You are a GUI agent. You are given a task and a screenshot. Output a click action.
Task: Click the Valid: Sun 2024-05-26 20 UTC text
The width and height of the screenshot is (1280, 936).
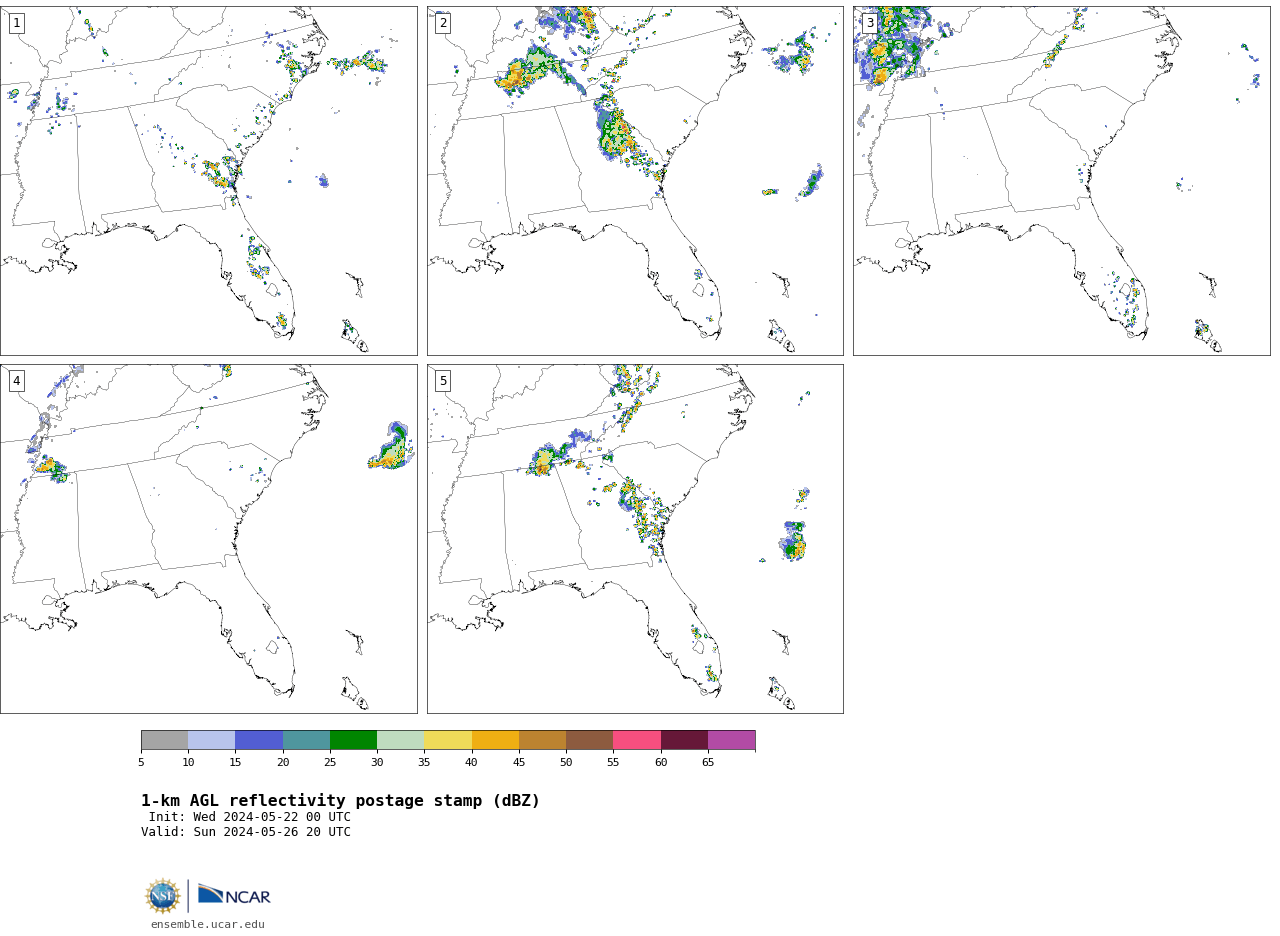tap(246, 832)
